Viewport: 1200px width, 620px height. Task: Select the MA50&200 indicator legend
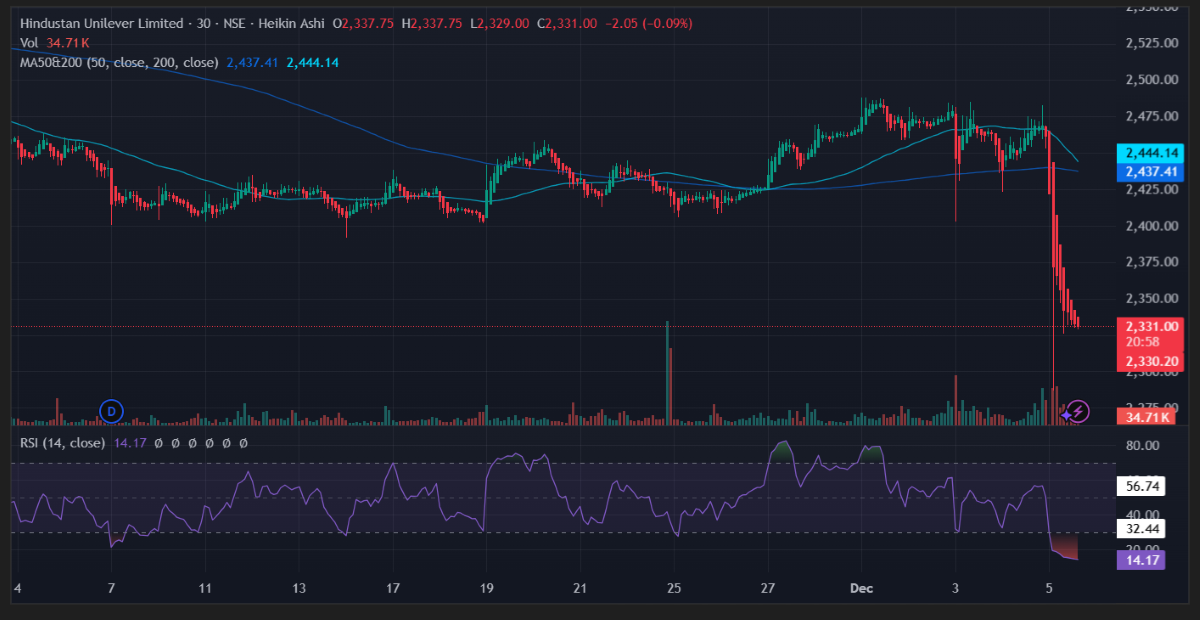click(x=118, y=63)
